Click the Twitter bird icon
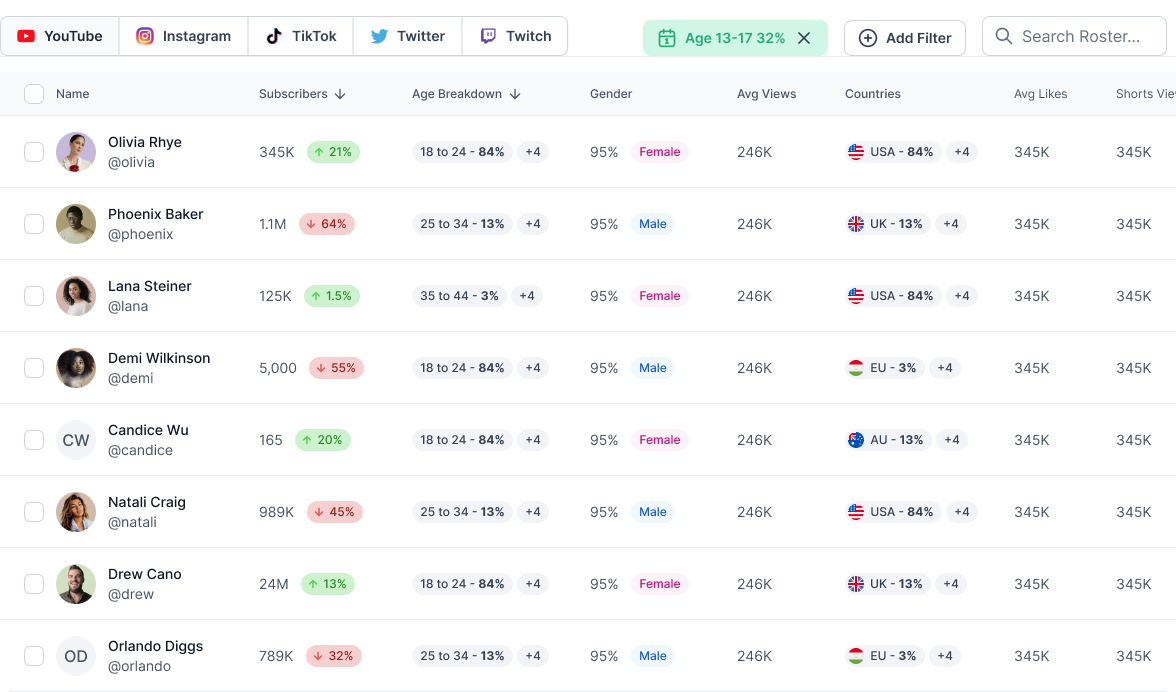1176x692 pixels. point(379,36)
